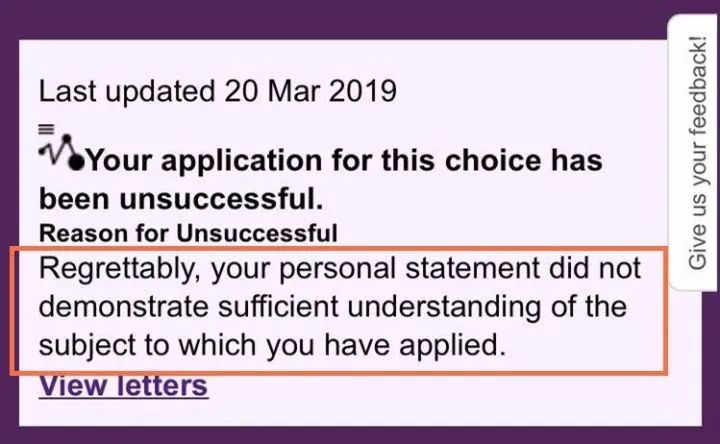The height and width of the screenshot is (444, 720).
Task: Click the small top dot of zigzag icon
Action: click(x=67, y=138)
